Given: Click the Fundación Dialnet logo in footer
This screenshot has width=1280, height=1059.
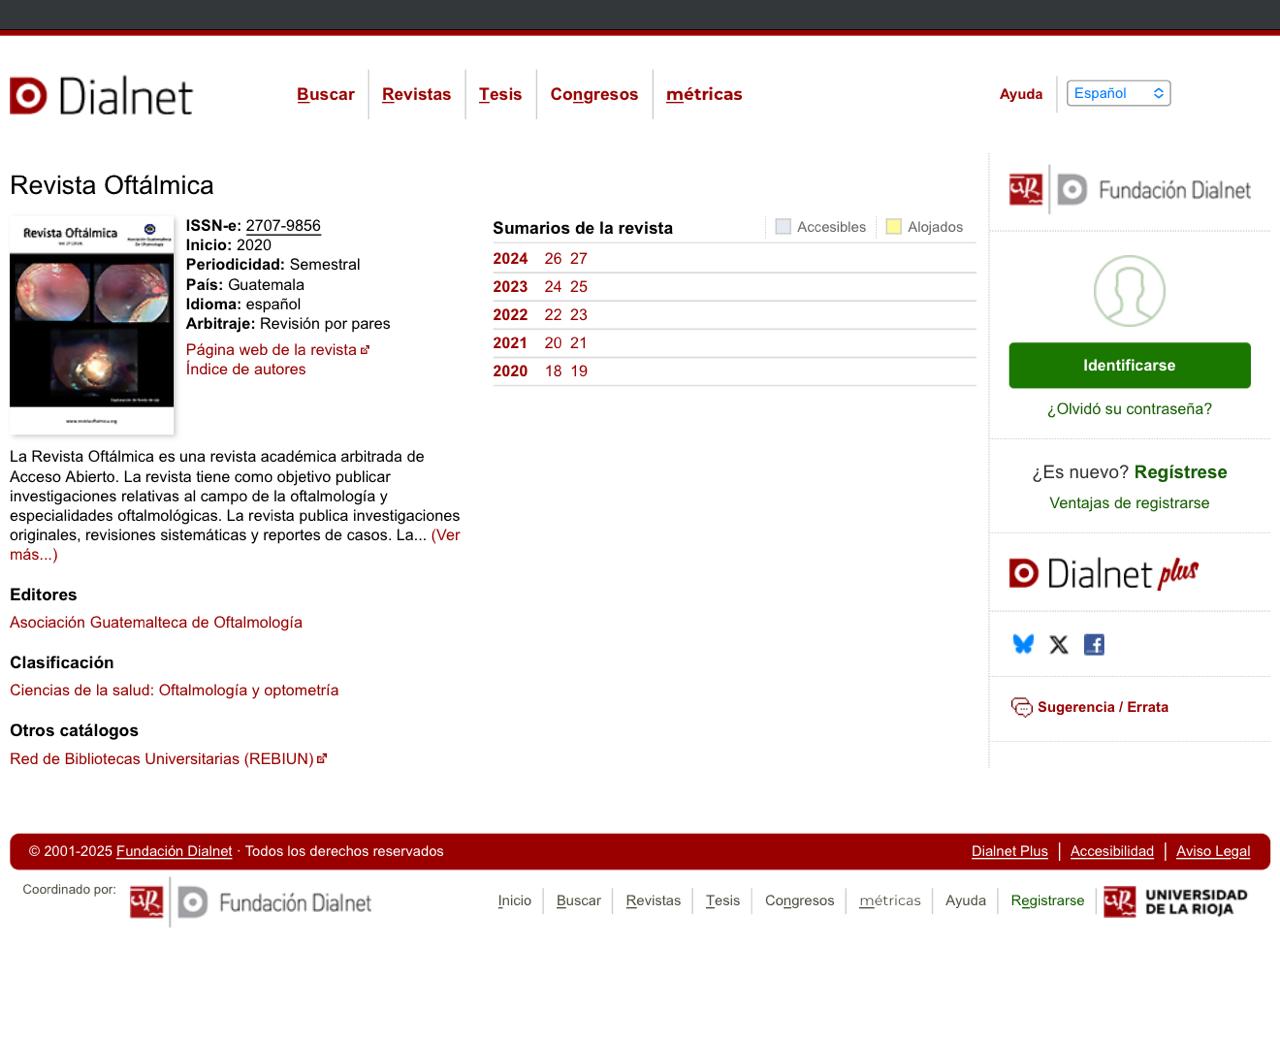Looking at the screenshot, I should [250, 902].
